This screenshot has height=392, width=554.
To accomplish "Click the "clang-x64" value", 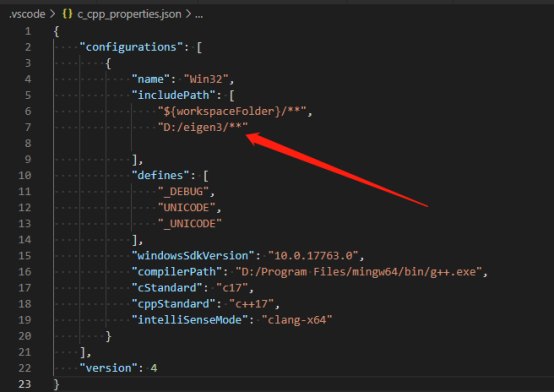I will tap(297, 320).
